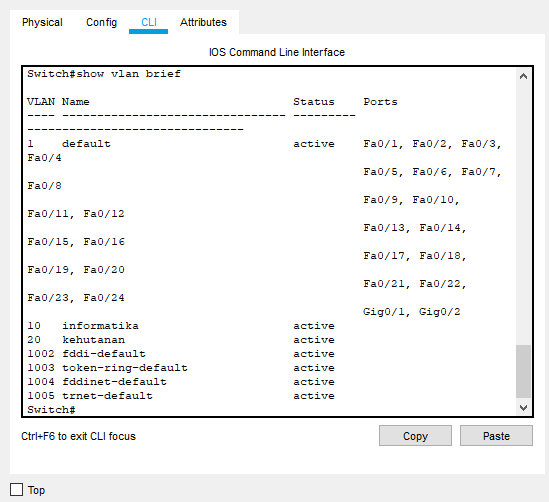Screen dimensions: 549x502
Task: Enable the Top checkbox
Action: pyautogui.click(x=16, y=490)
